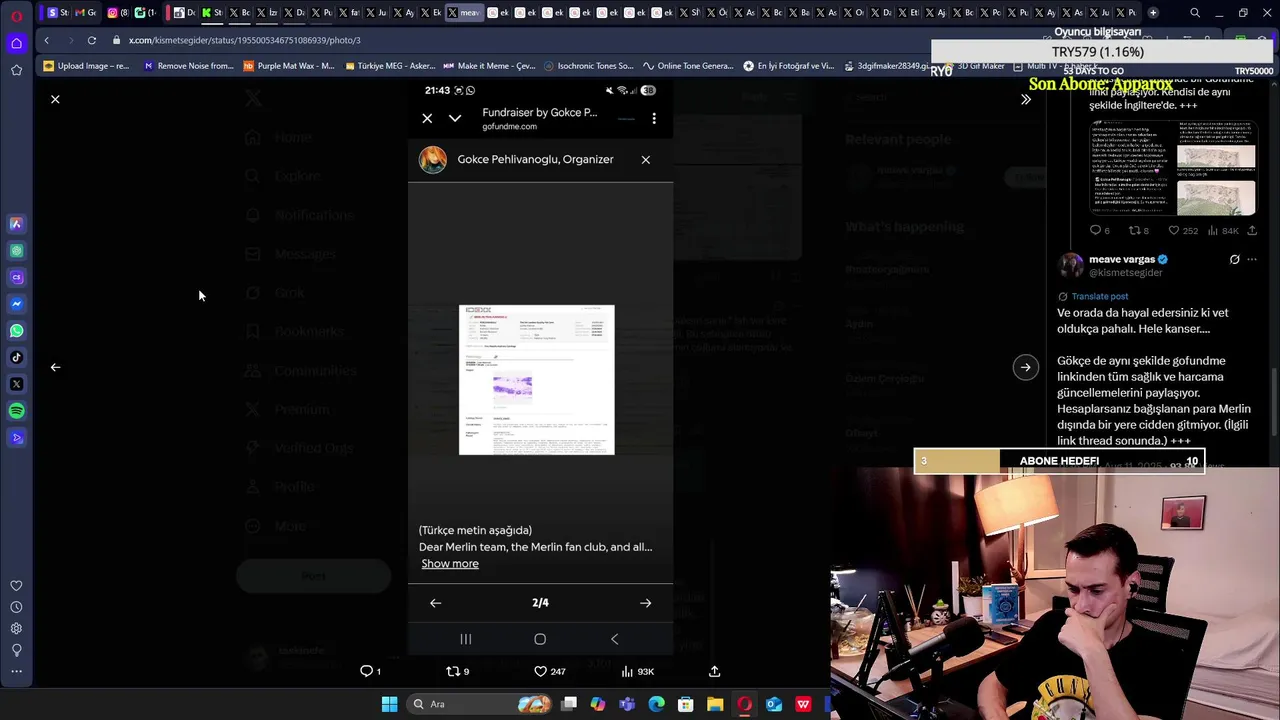This screenshot has height=720, width=1280.
Task: Open WhatsApp in the Opera sidebar
Action: [16, 330]
